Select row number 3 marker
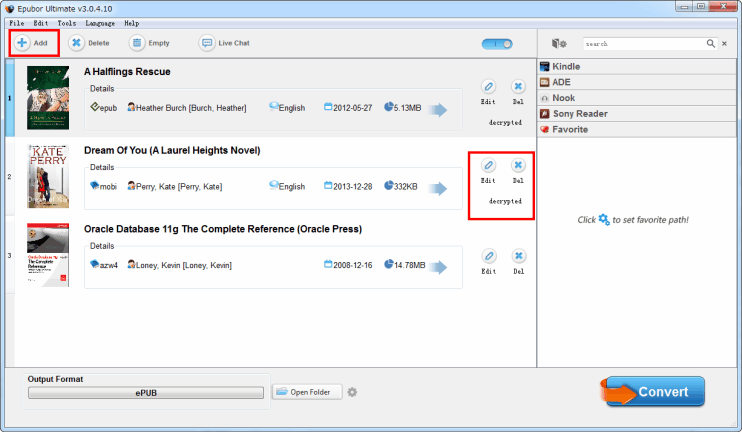The image size is (742, 432). tap(9, 256)
